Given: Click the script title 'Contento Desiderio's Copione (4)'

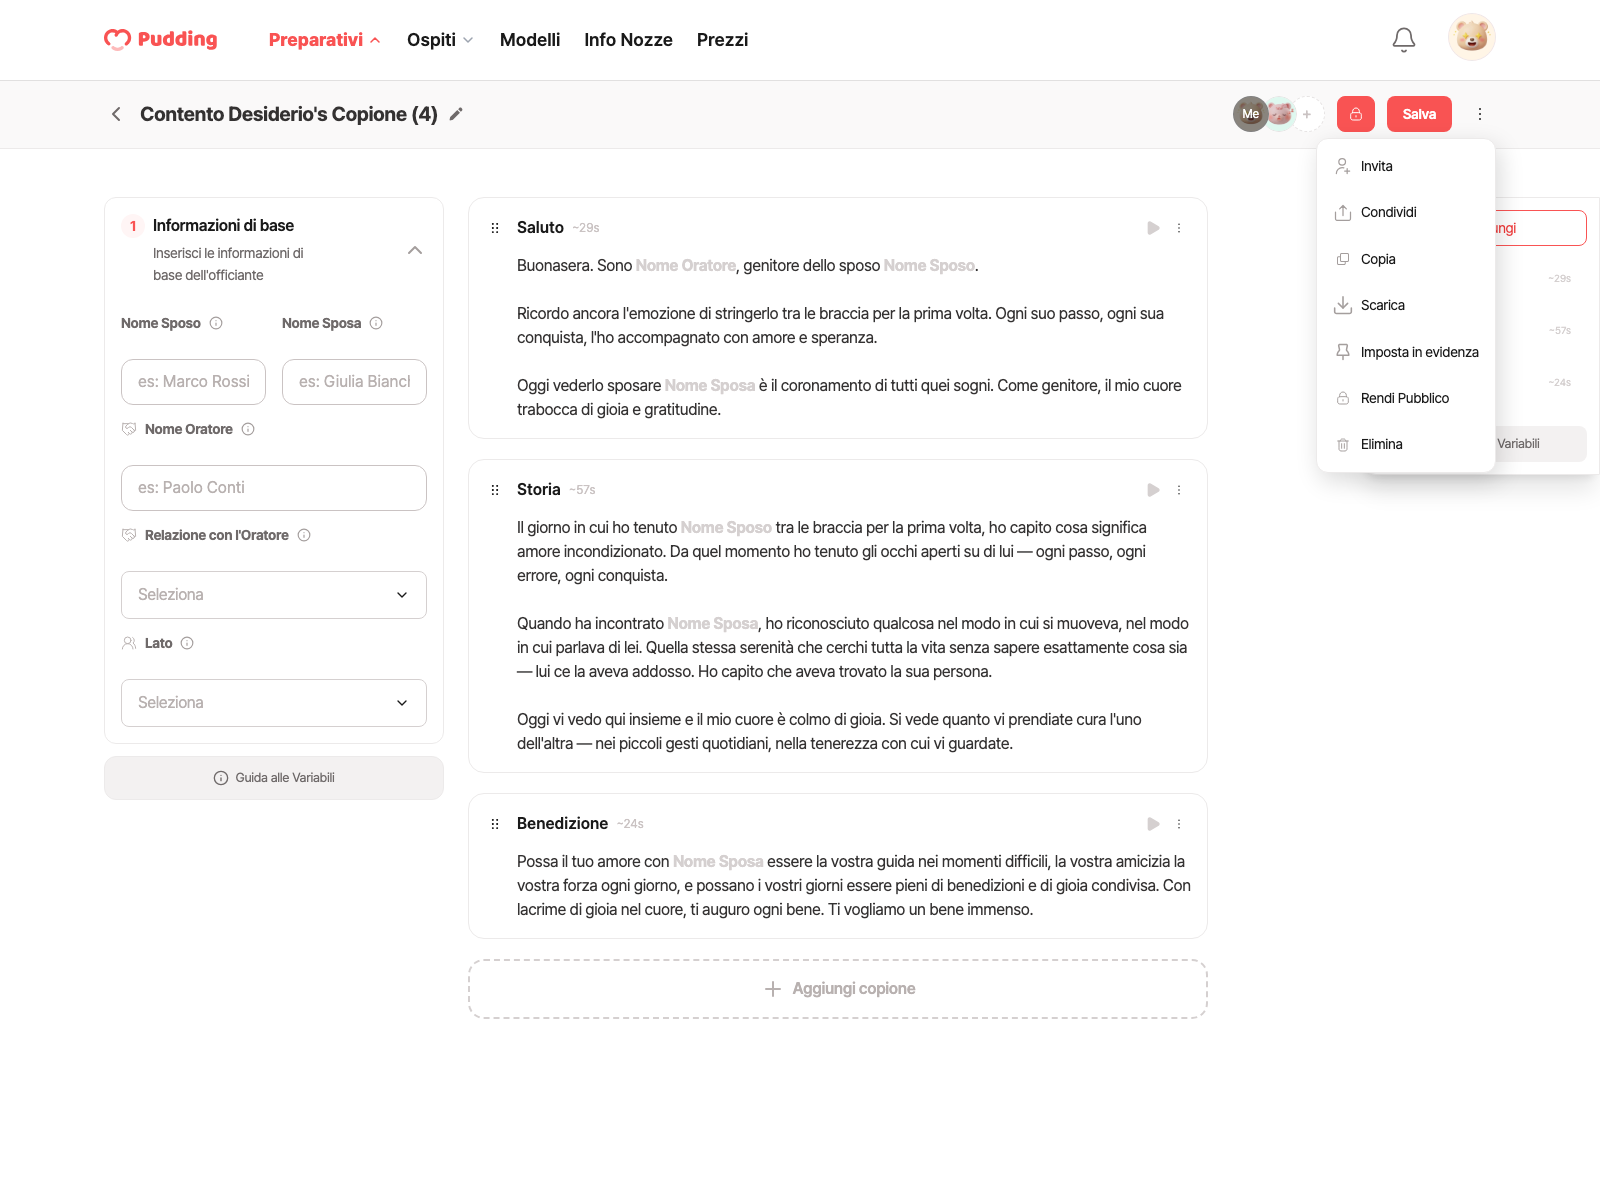Looking at the screenshot, I should (x=289, y=114).
